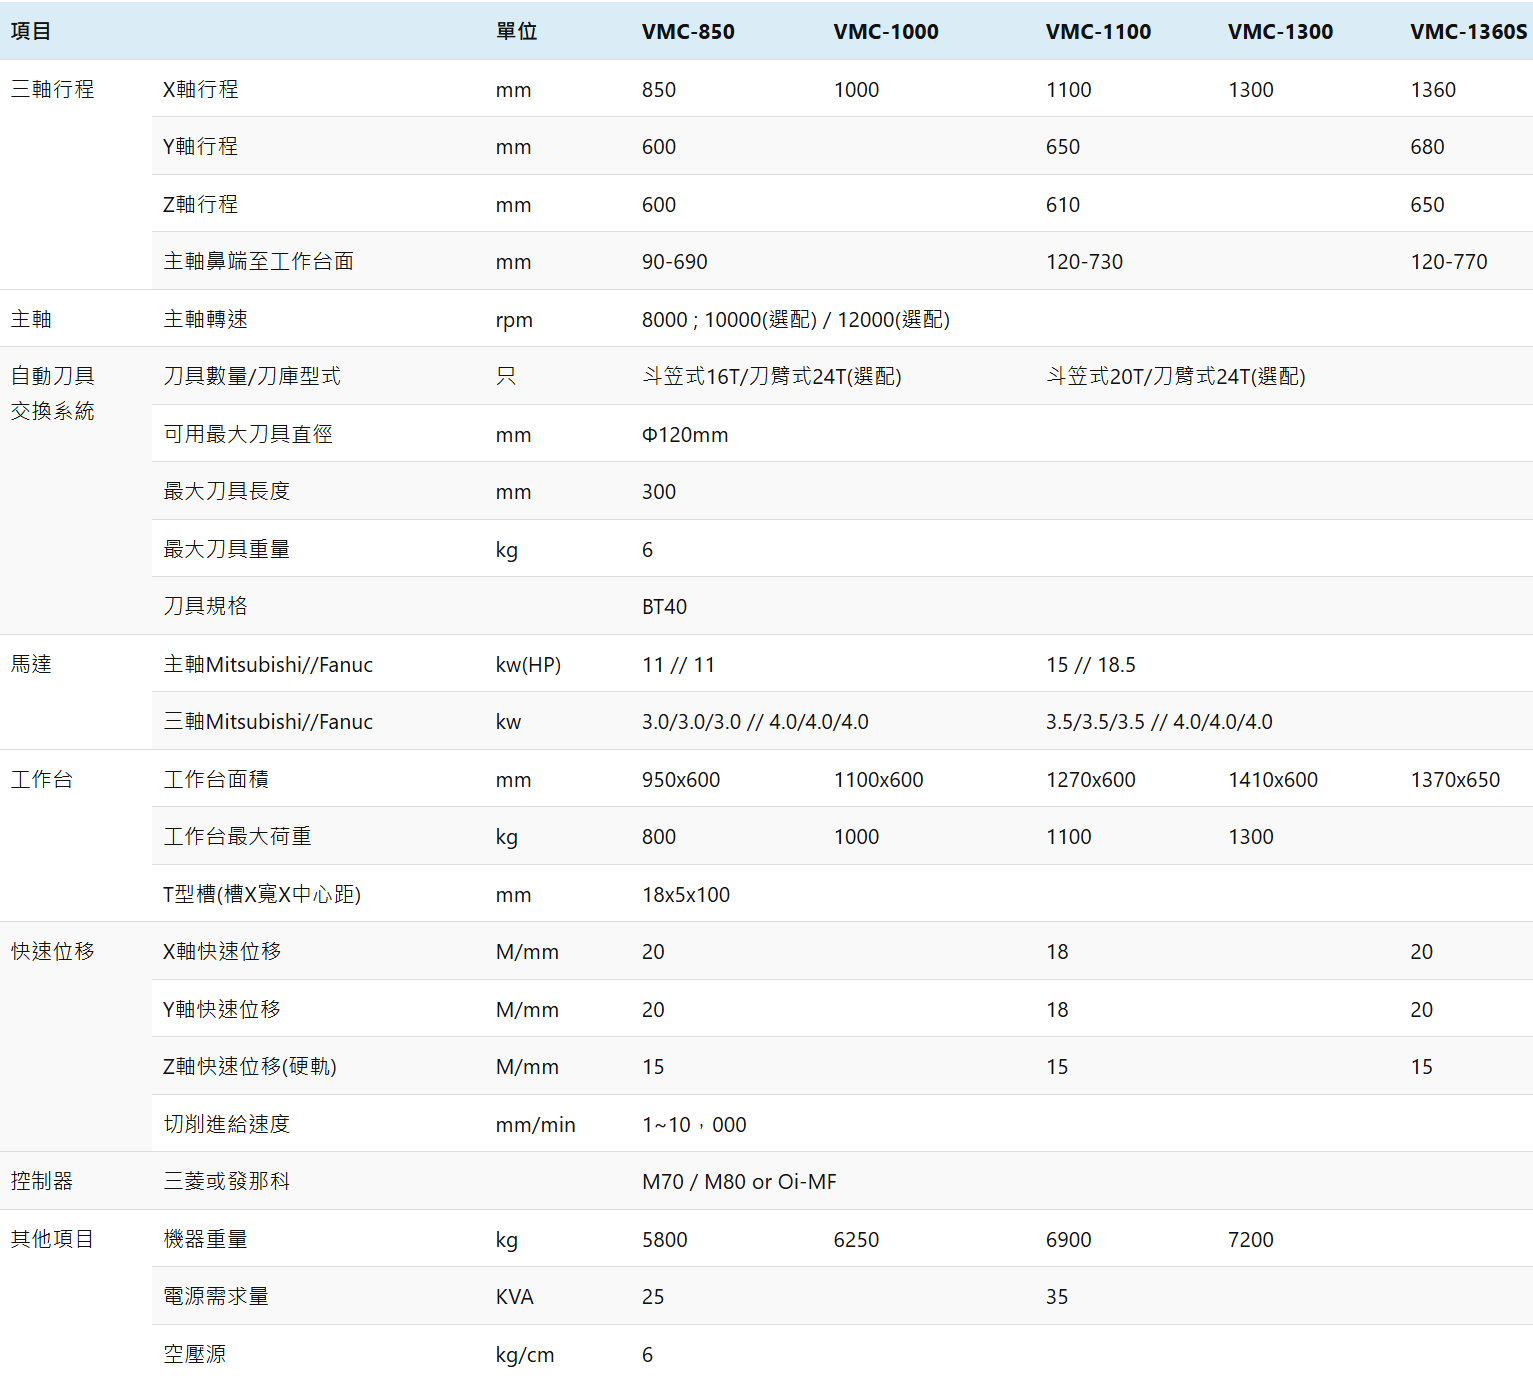Click the 1410x600 table size
1533x1383 pixels.
click(x=1273, y=780)
